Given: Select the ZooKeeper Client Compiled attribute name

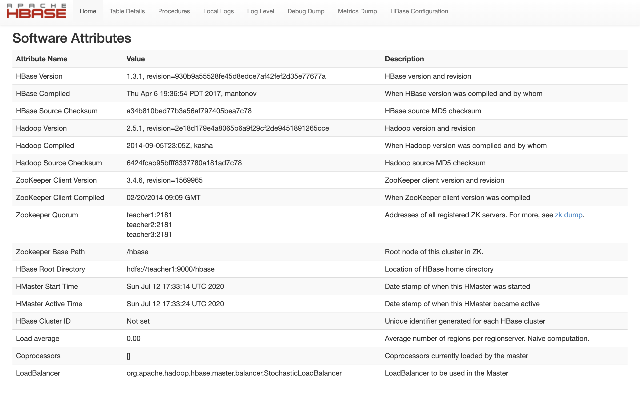Looking at the screenshot, I should pyautogui.click(x=60, y=198).
